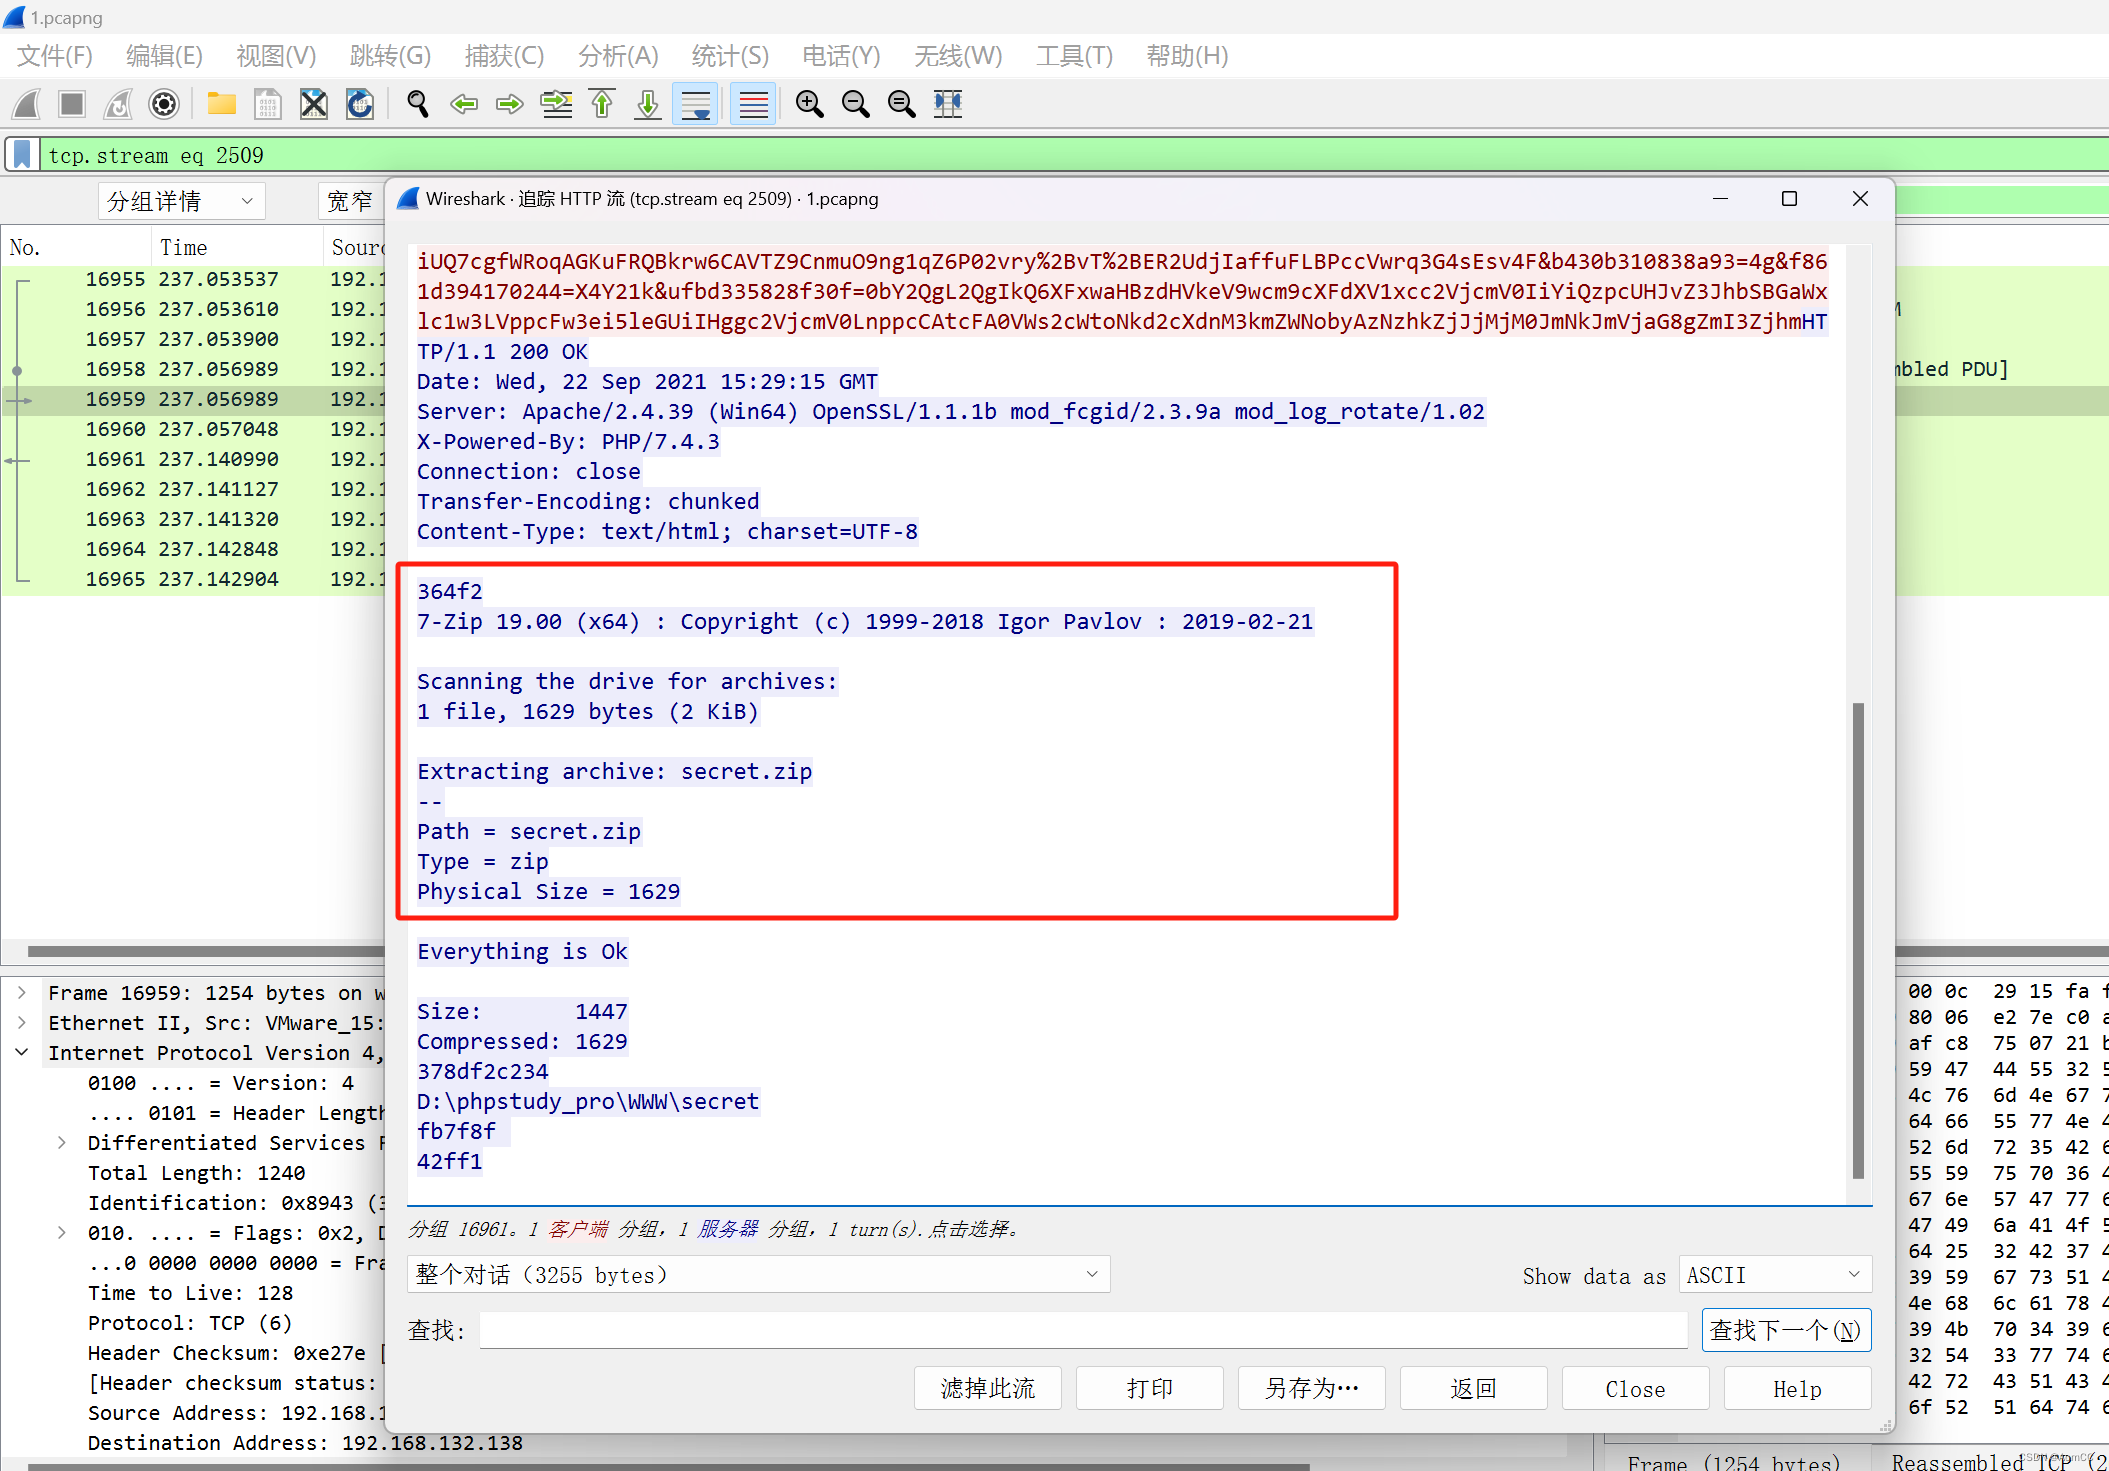2109x1471 pixels.
Task: Open the 分组详情 search scope dropdown
Action: (x=181, y=201)
